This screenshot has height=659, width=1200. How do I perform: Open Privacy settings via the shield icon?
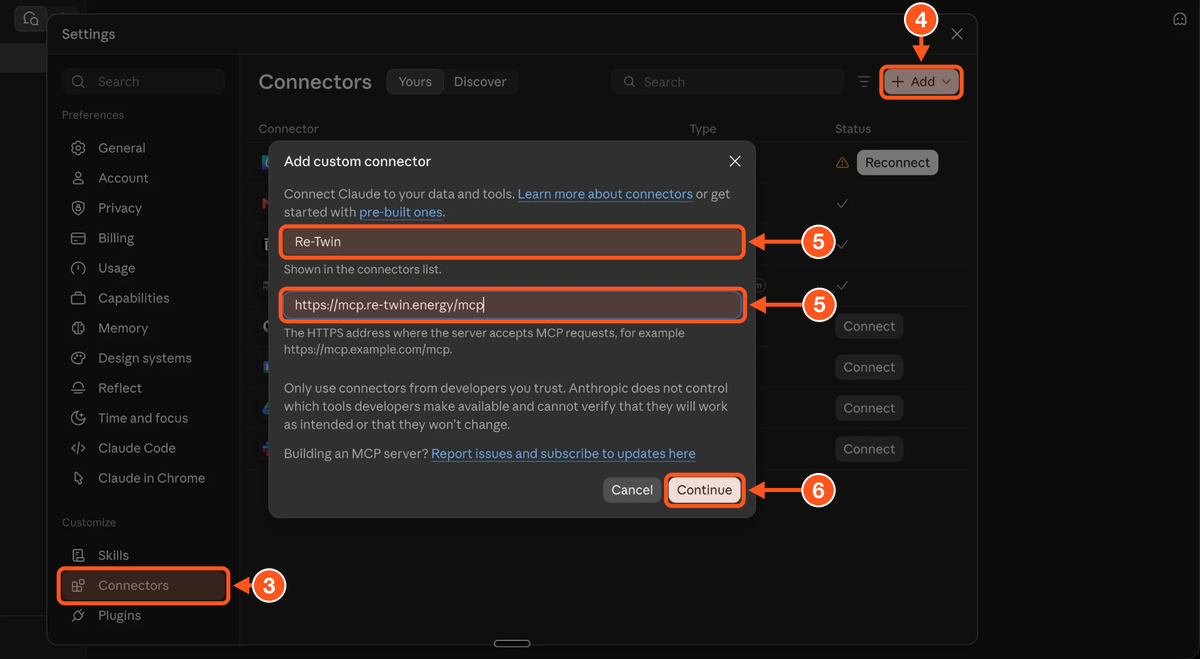[78, 208]
